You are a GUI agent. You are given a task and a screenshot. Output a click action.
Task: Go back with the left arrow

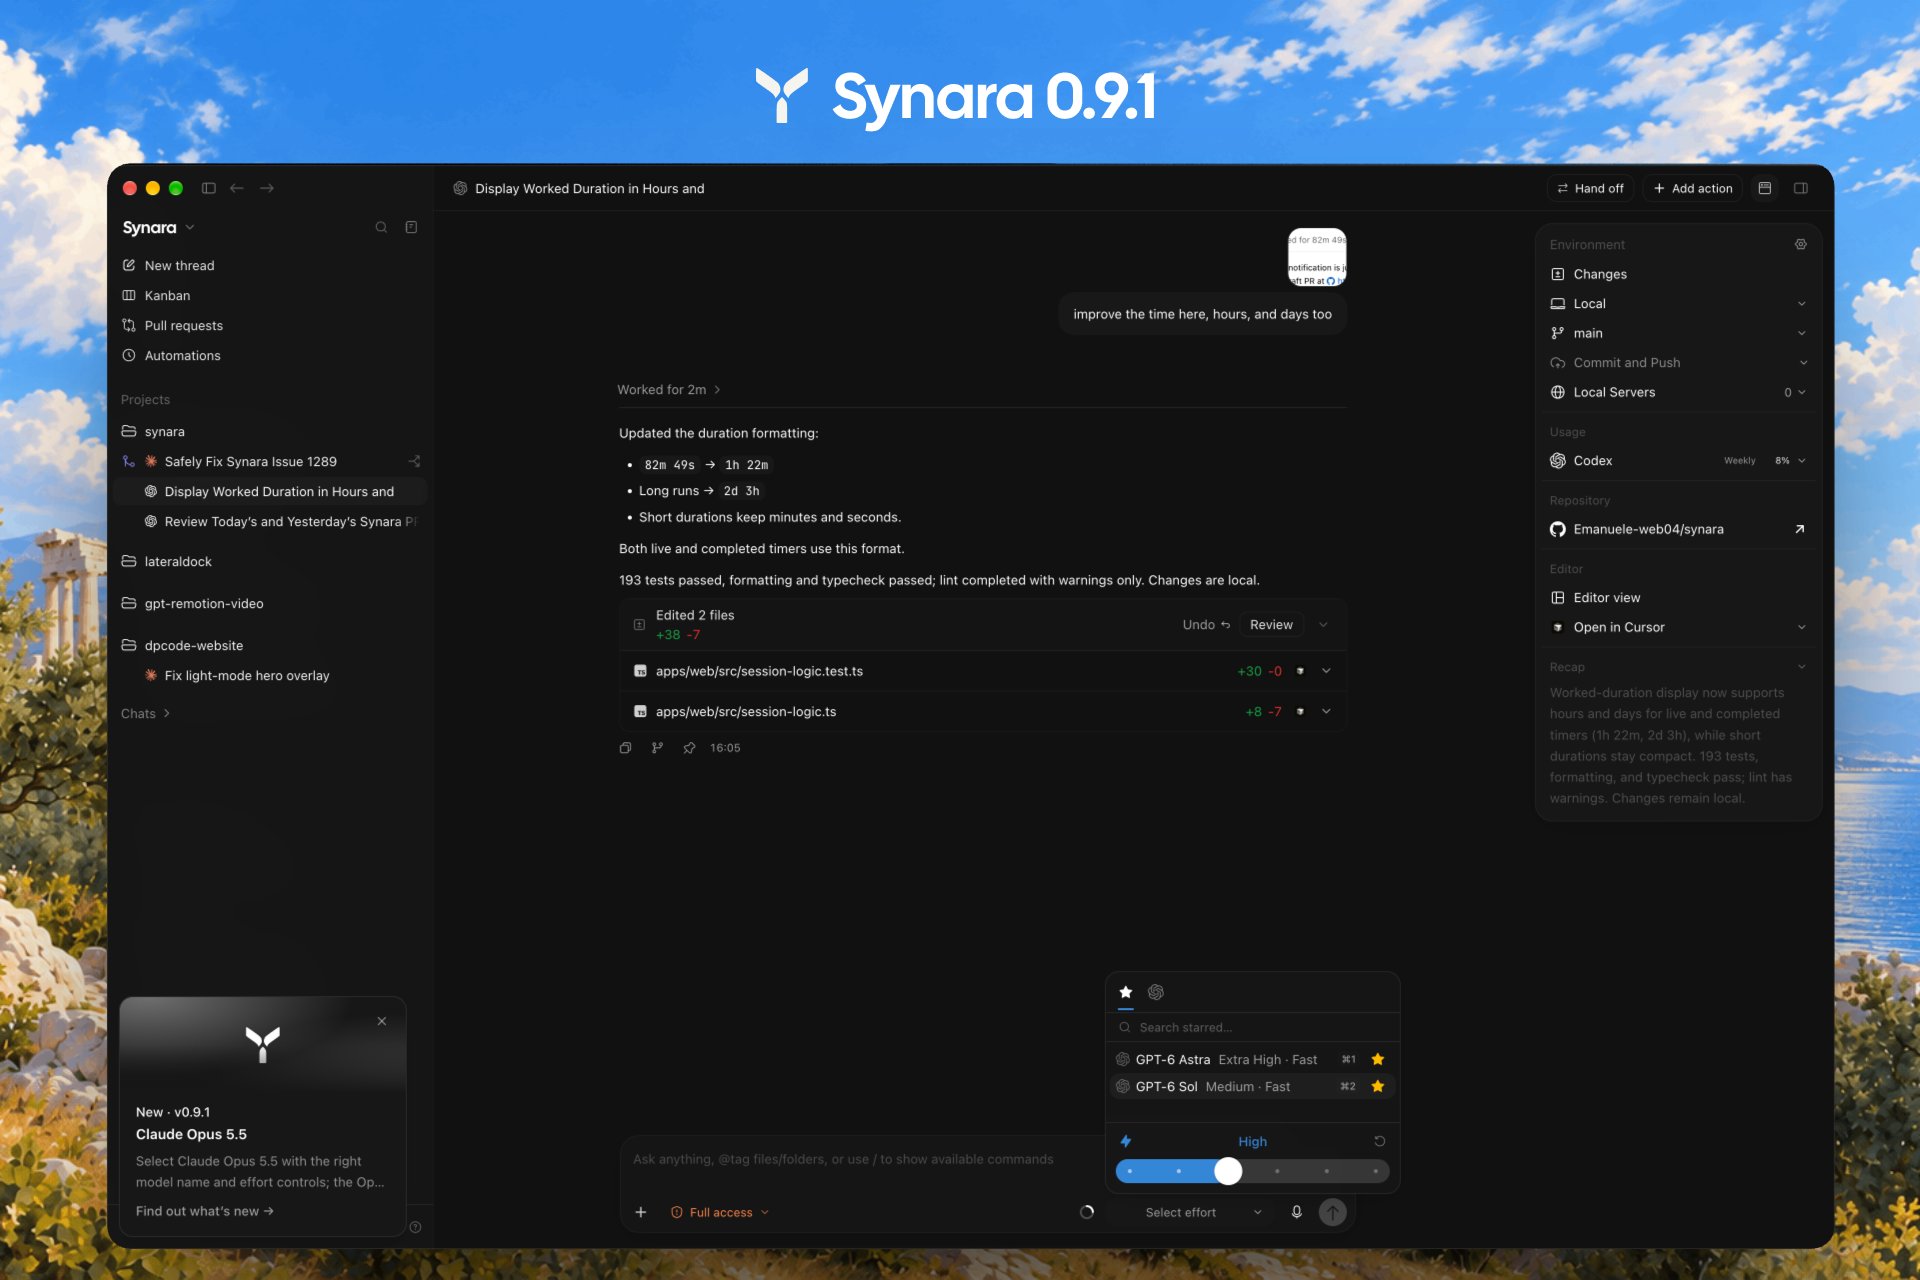pos(237,188)
